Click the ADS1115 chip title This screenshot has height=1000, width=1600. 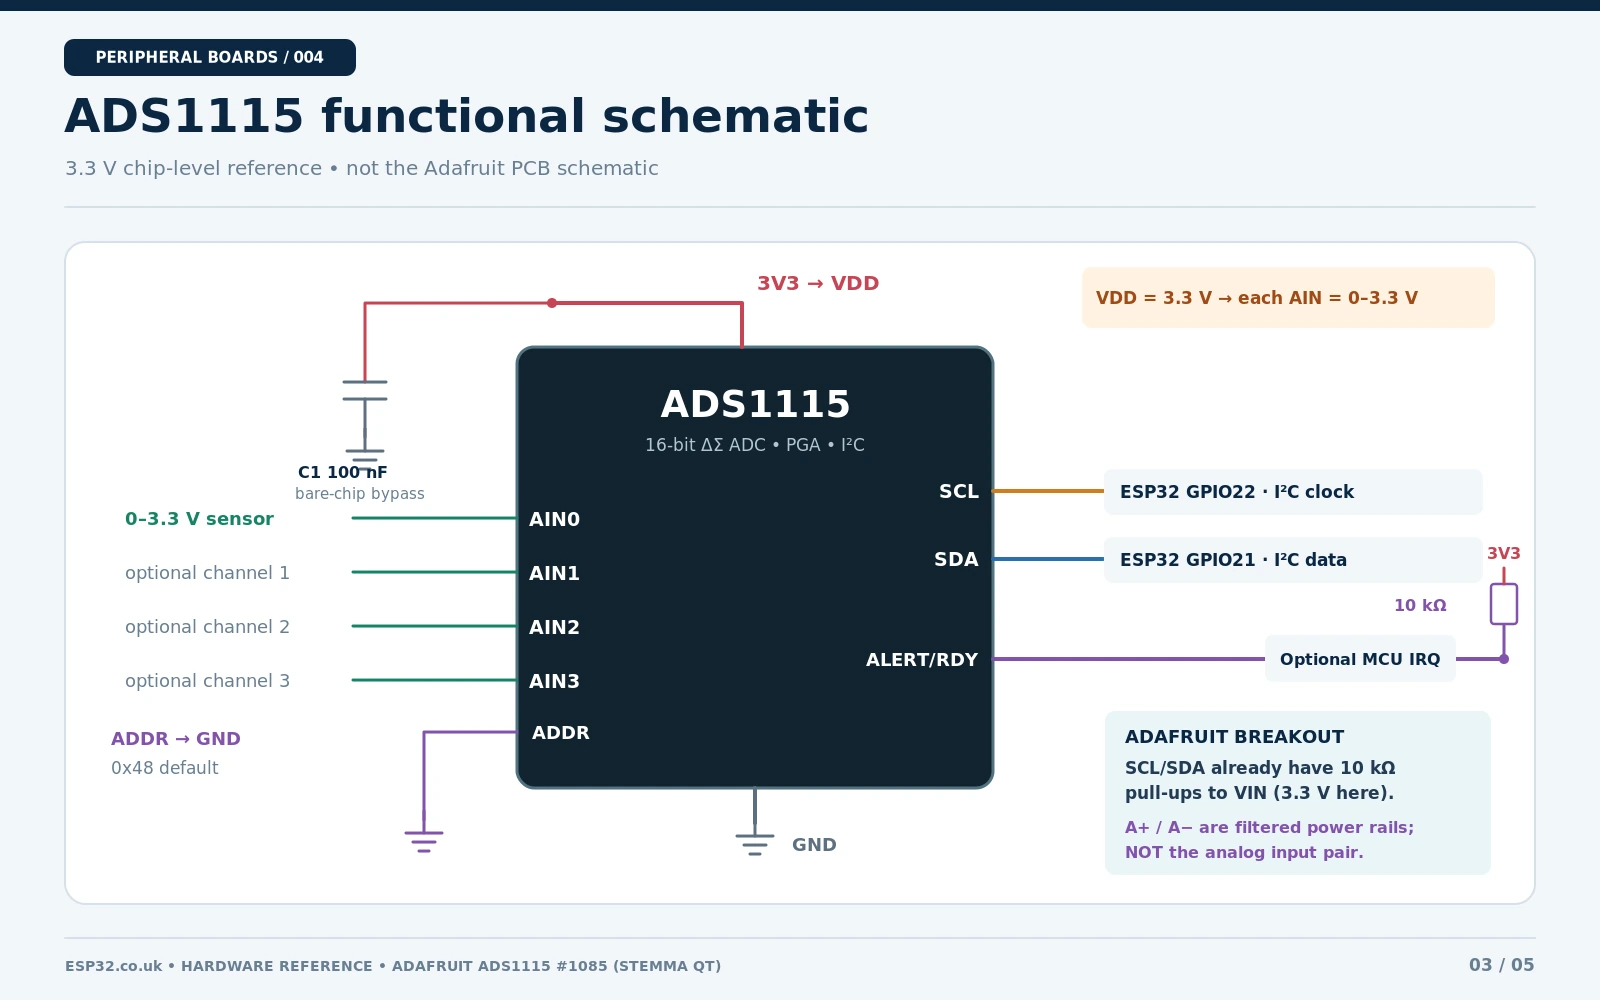755,405
